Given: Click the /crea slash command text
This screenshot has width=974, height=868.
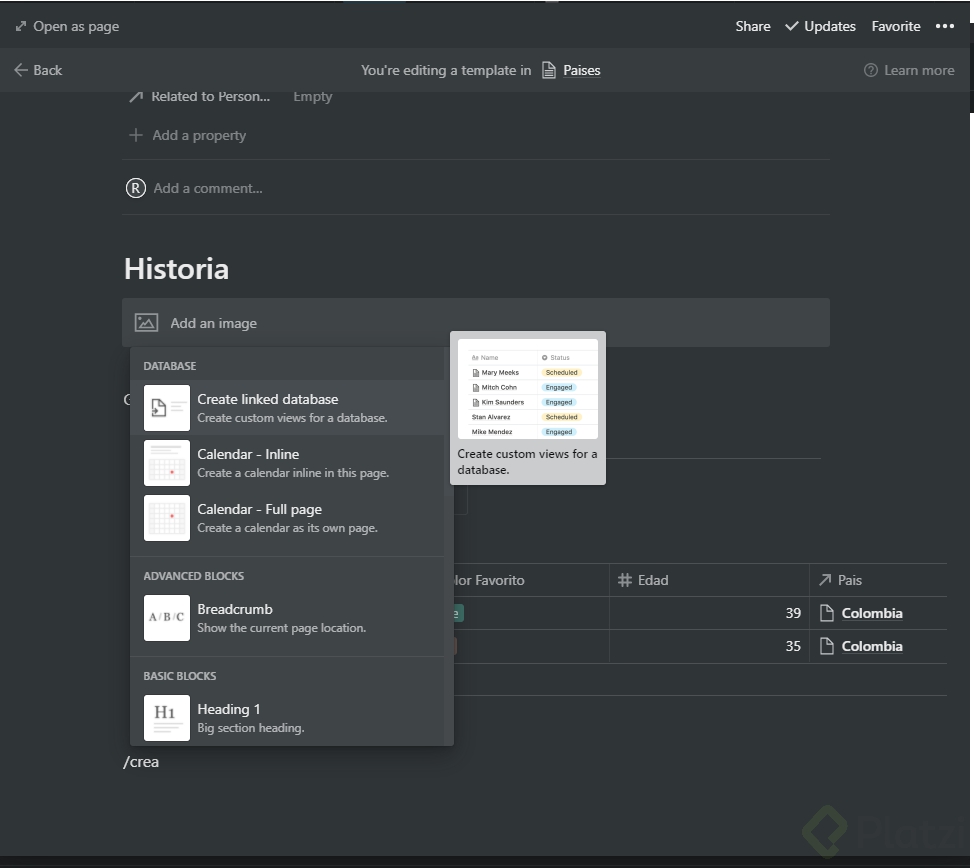Looking at the screenshot, I should [x=141, y=762].
